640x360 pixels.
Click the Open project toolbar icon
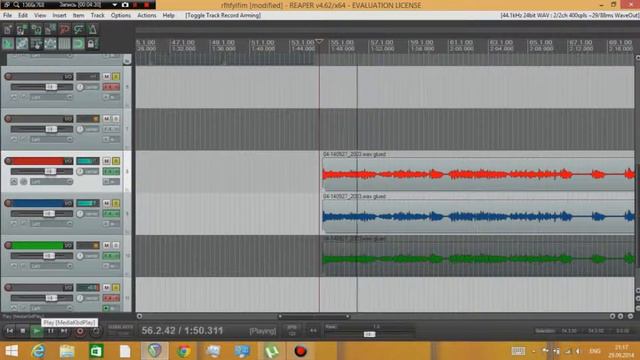(22, 29)
